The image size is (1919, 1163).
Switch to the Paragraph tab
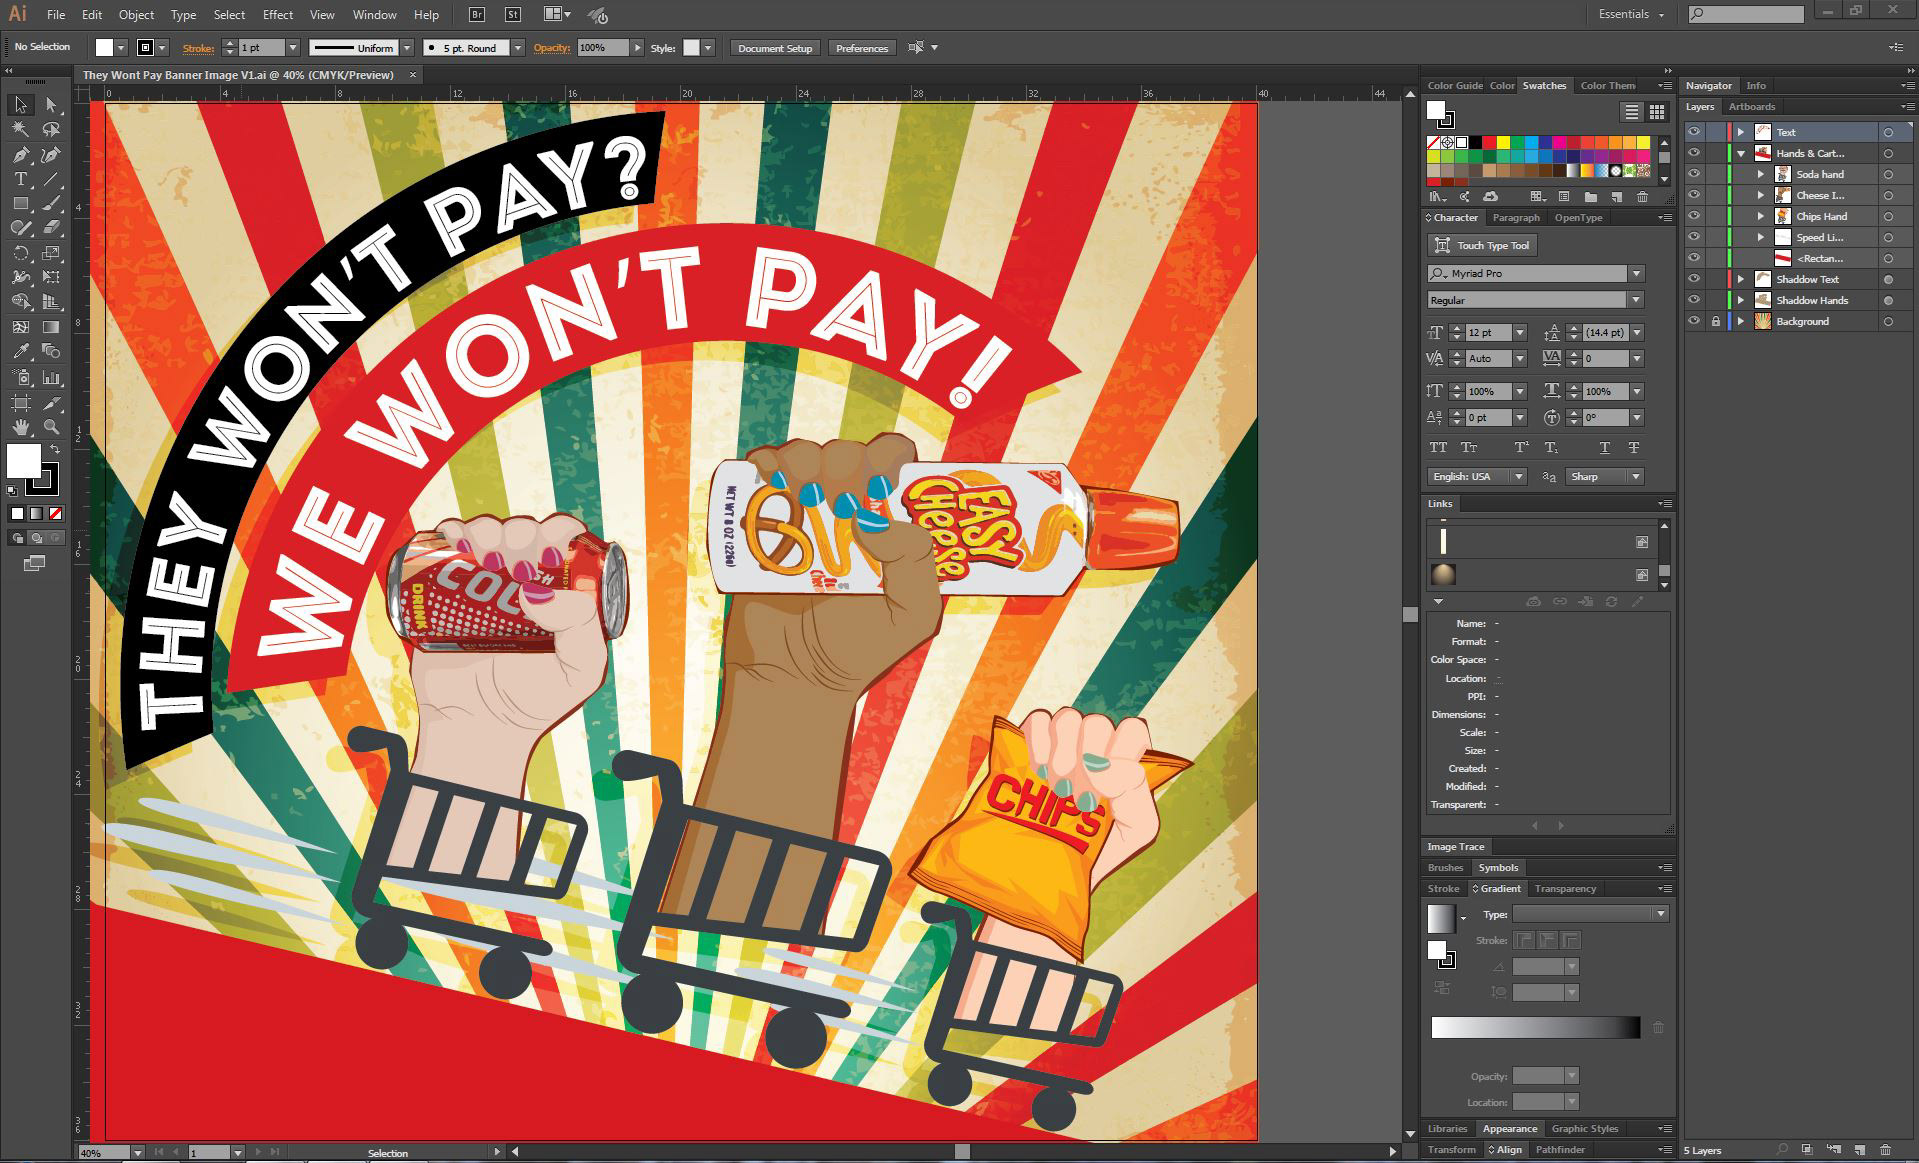click(1516, 217)
